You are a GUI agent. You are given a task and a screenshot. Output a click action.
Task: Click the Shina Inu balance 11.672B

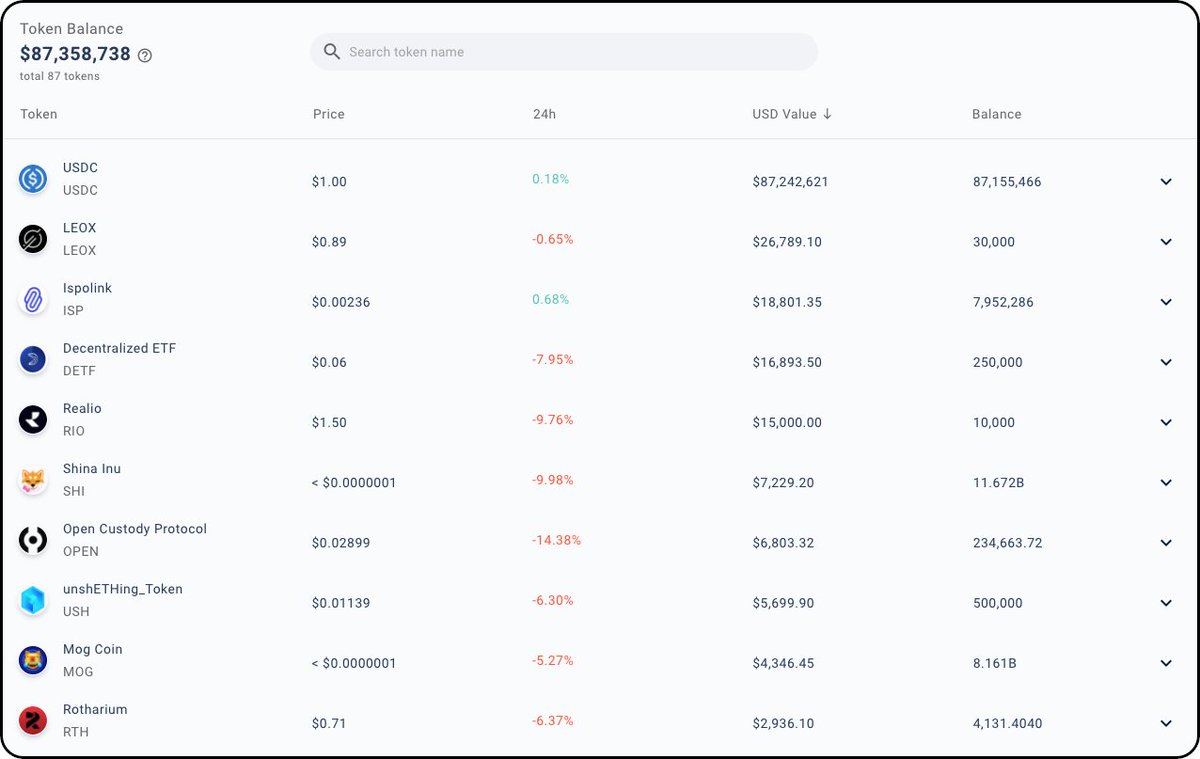[x=998, y=482]
